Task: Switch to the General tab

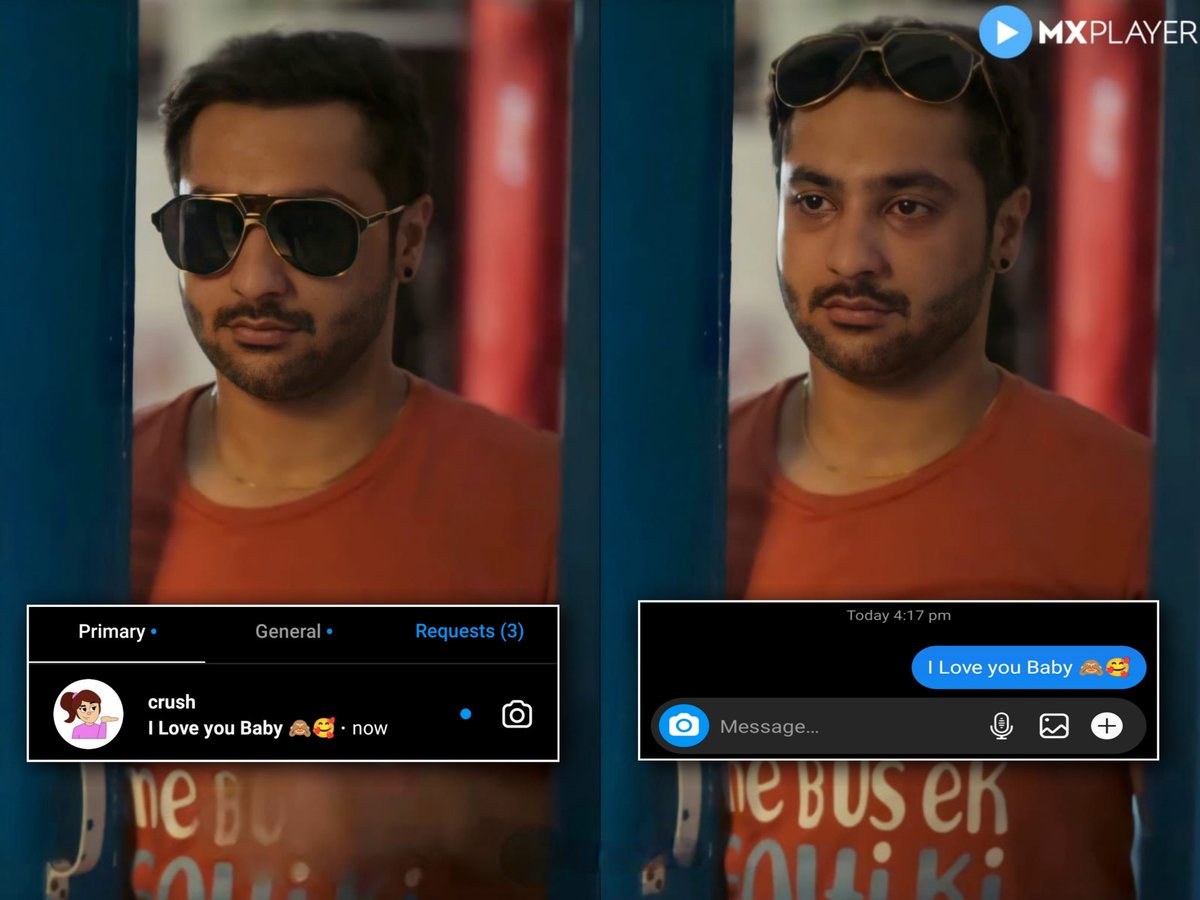Action: (x=294, y=632)
